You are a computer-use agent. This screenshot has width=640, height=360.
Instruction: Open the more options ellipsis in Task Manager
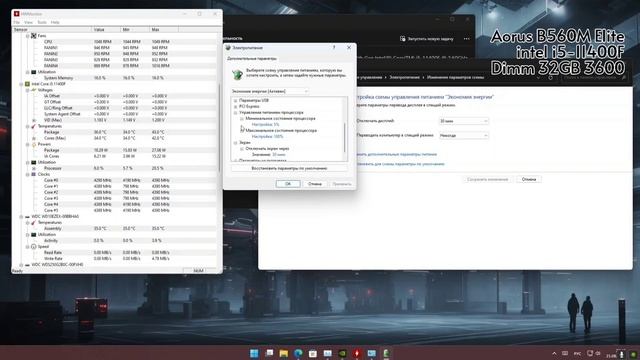coord(467,39)
